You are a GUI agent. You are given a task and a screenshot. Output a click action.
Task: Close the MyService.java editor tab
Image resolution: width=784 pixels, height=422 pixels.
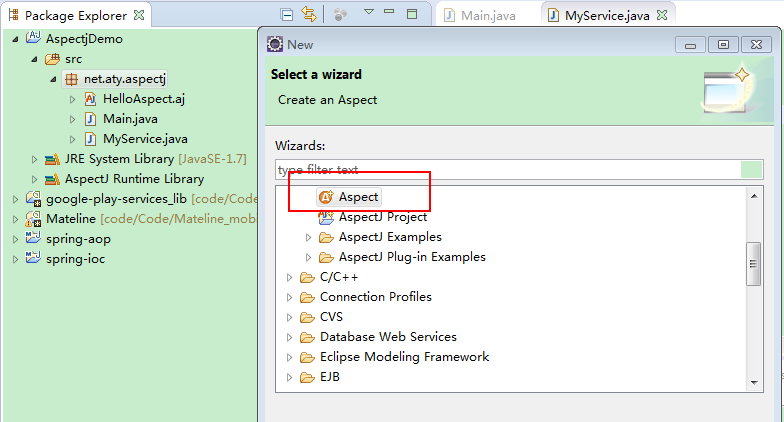662,15
